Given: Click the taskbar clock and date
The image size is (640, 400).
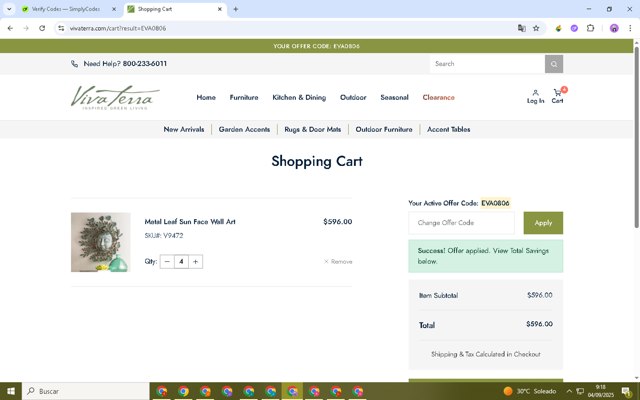Looking at the screenshot, I should pyautogui.click(x=600, y=391).
